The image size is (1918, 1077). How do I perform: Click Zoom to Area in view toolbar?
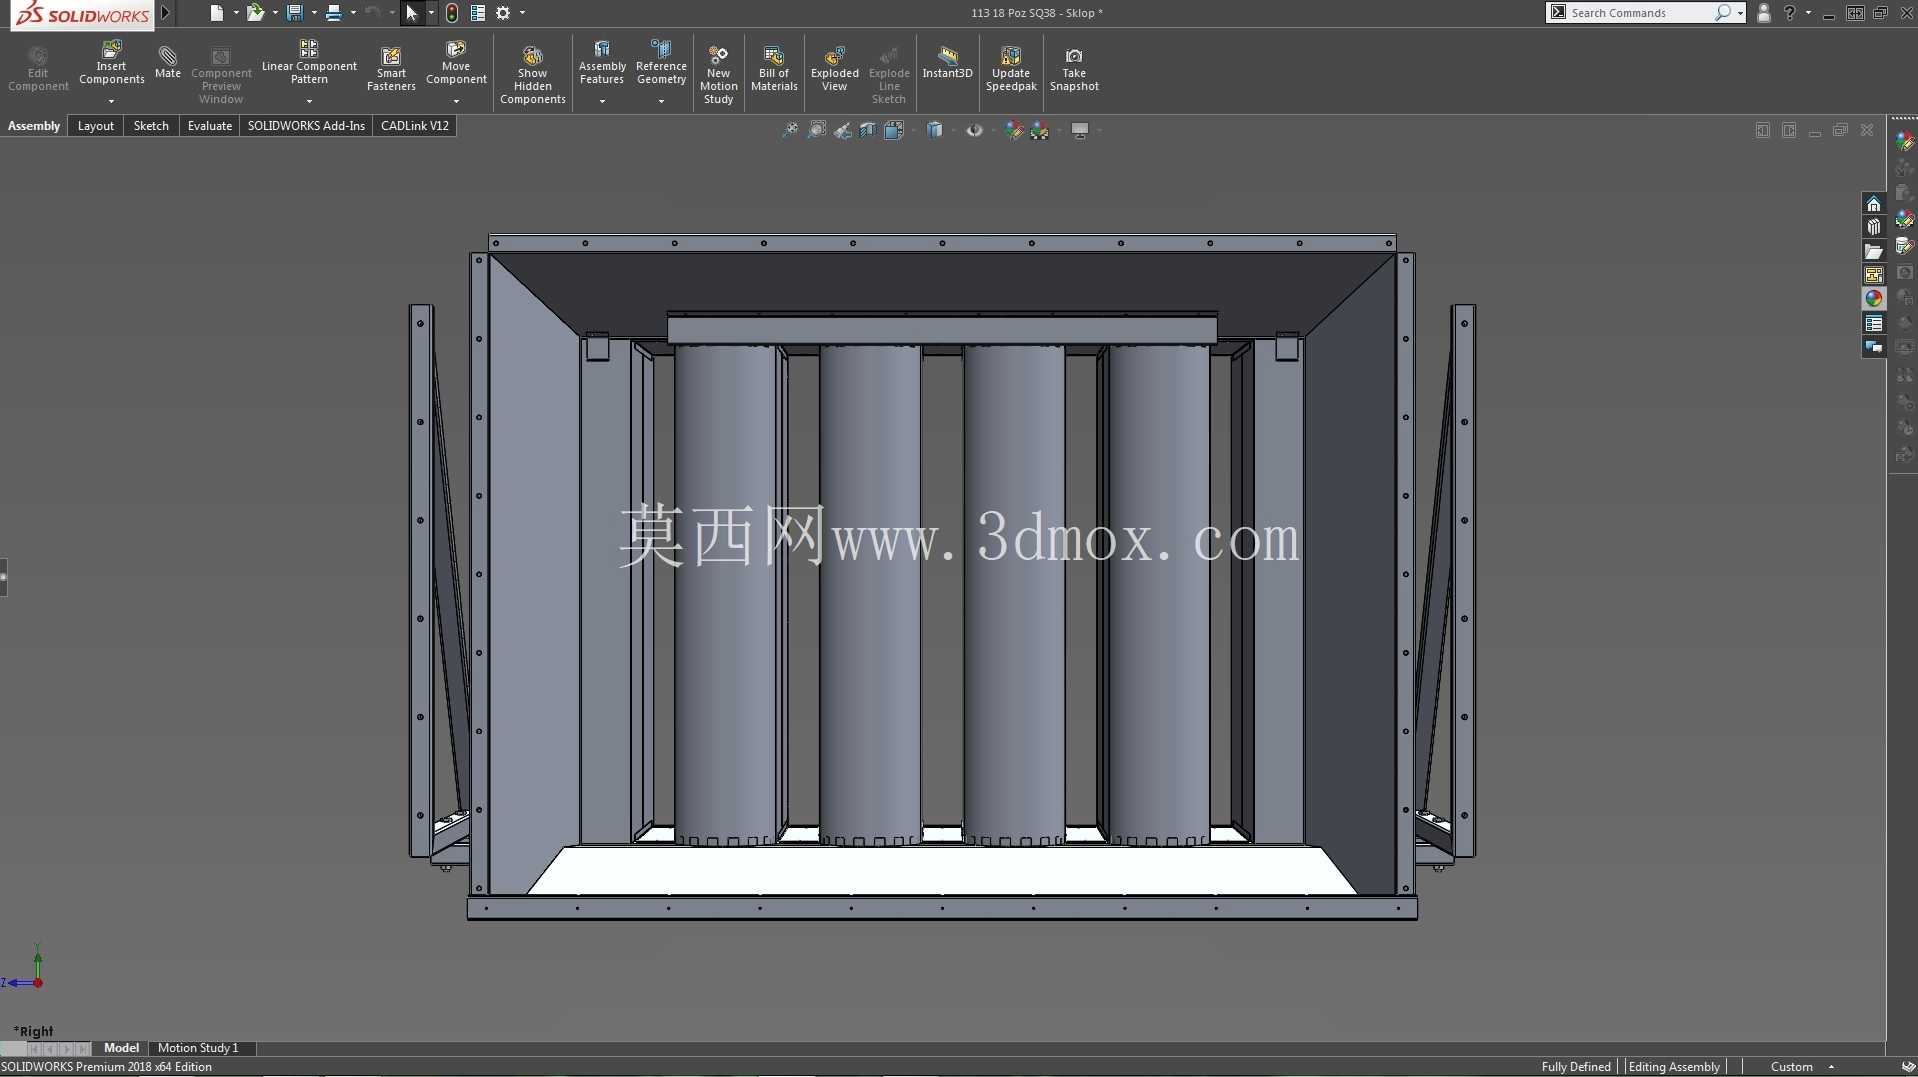tap(817, 130)
